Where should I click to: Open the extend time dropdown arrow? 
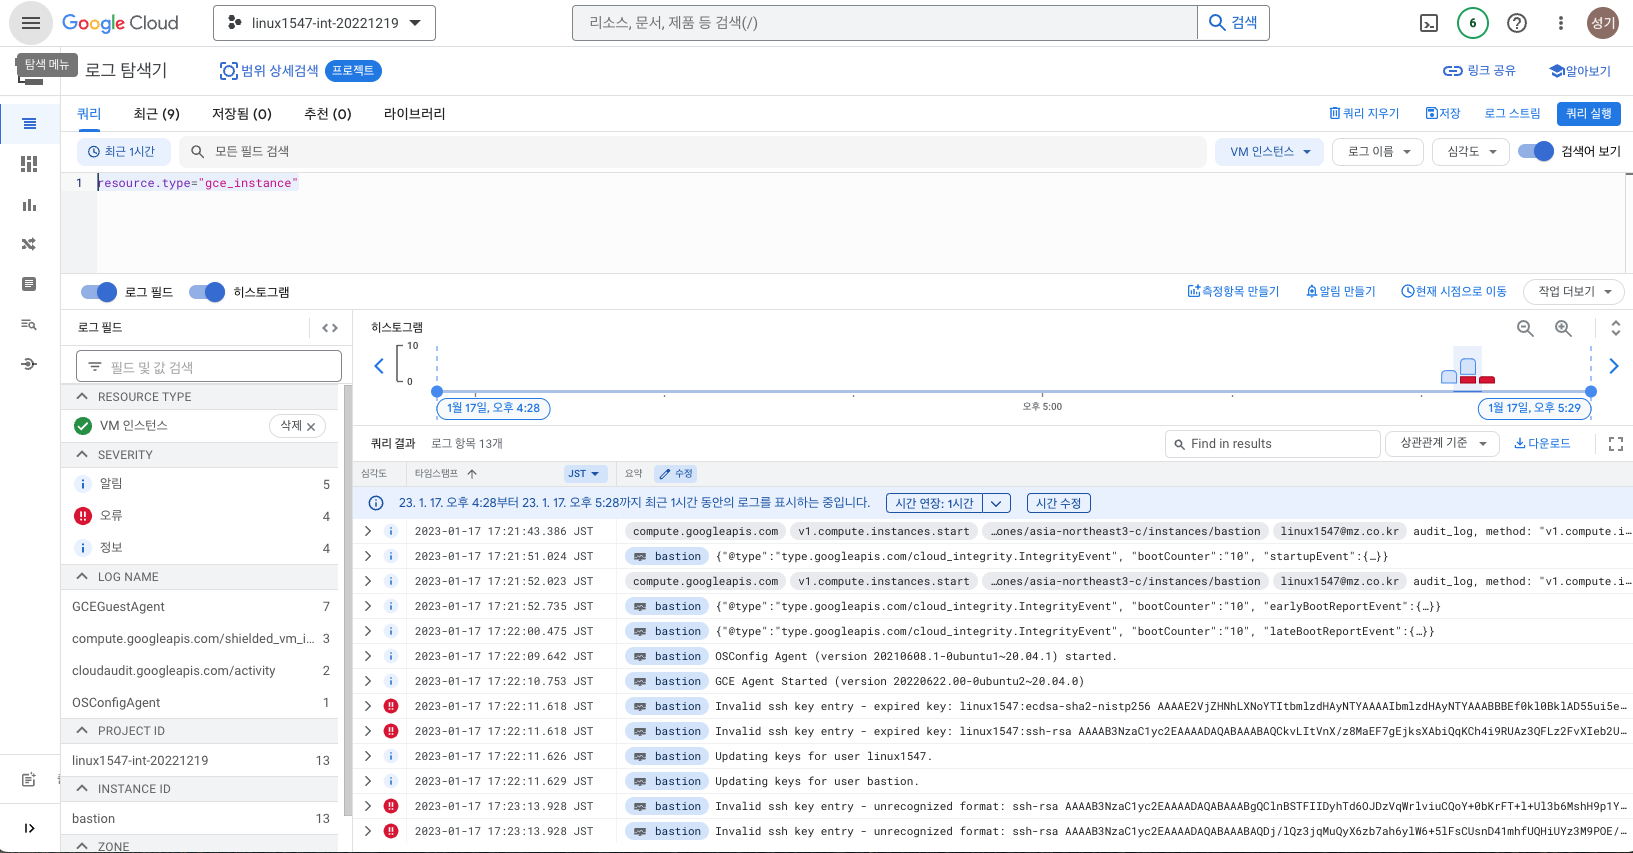[997, 504]
